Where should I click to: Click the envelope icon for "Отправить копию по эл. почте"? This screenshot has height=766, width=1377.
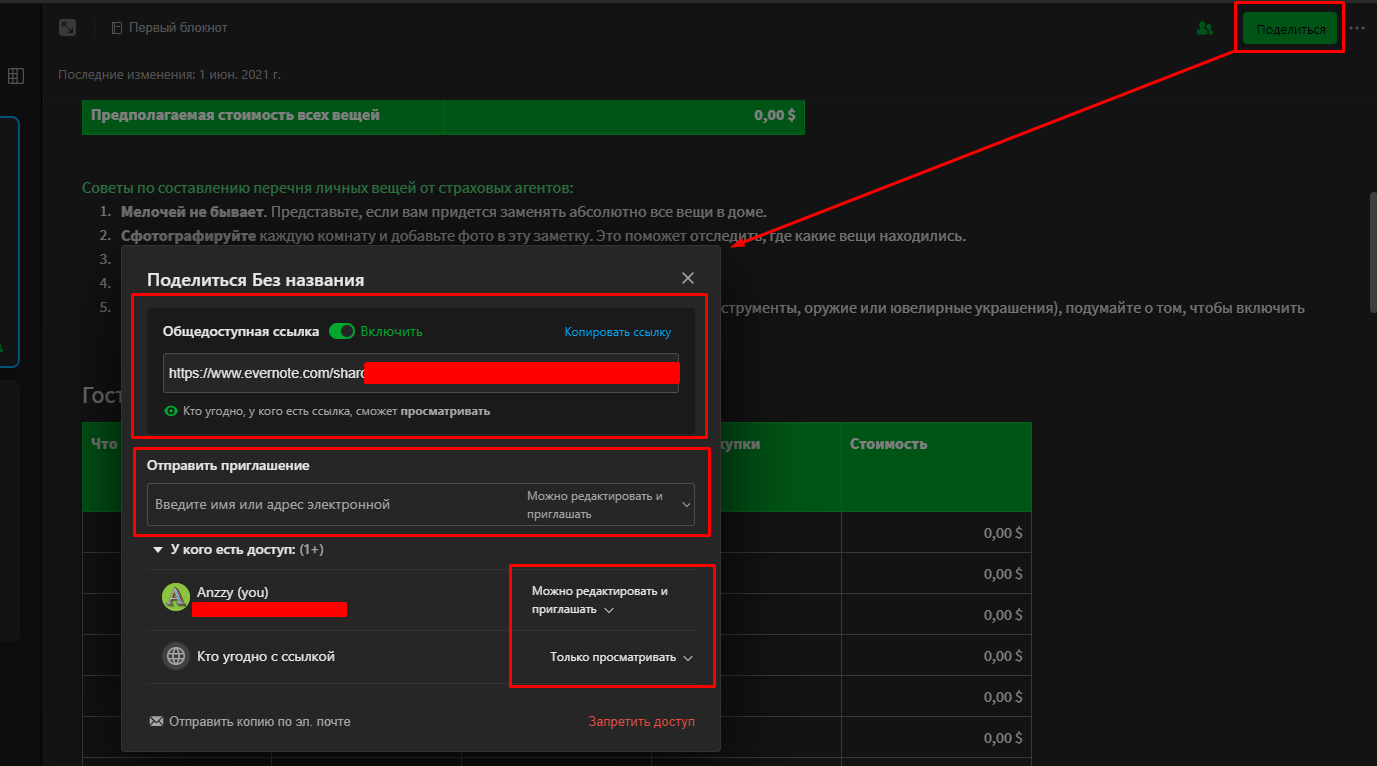pos(155,720)
